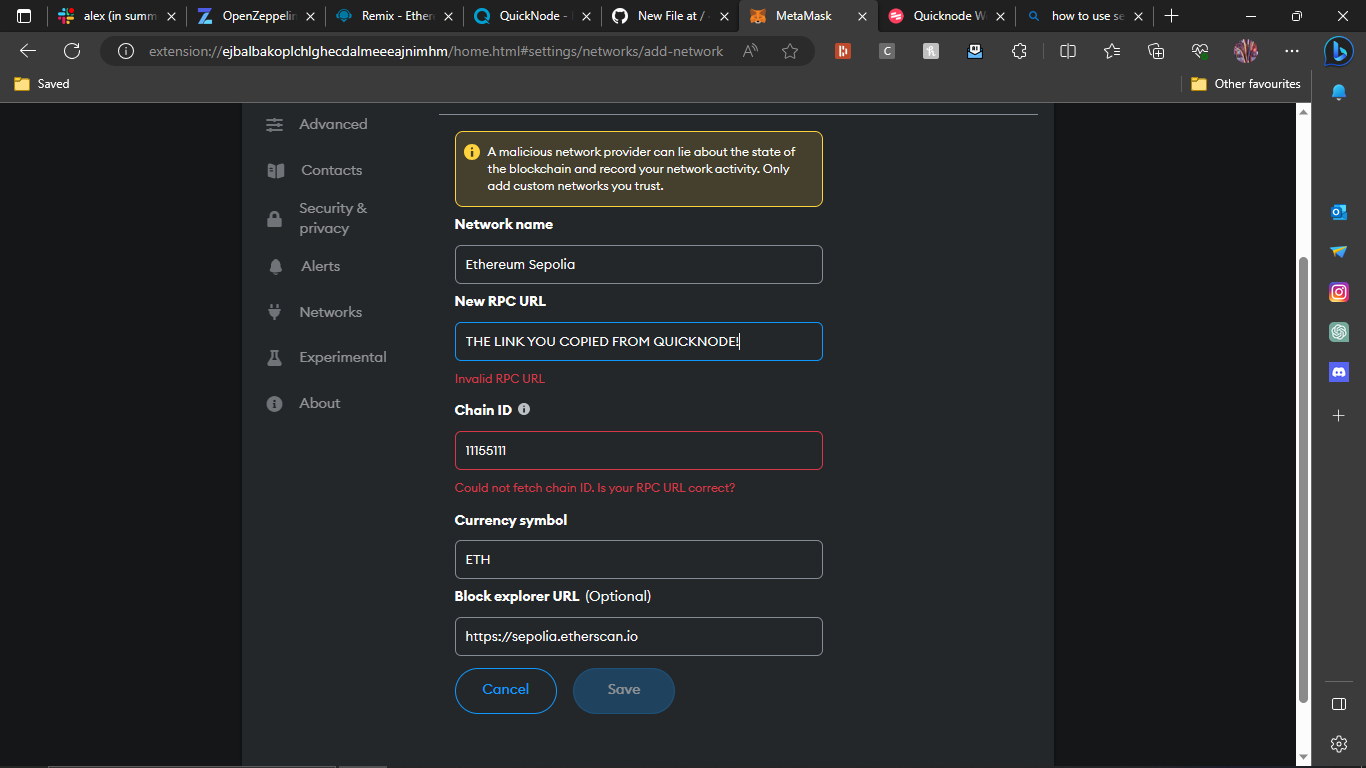
Task: Click the Invalid RPC URL error text
Action: tap(500, 379)
